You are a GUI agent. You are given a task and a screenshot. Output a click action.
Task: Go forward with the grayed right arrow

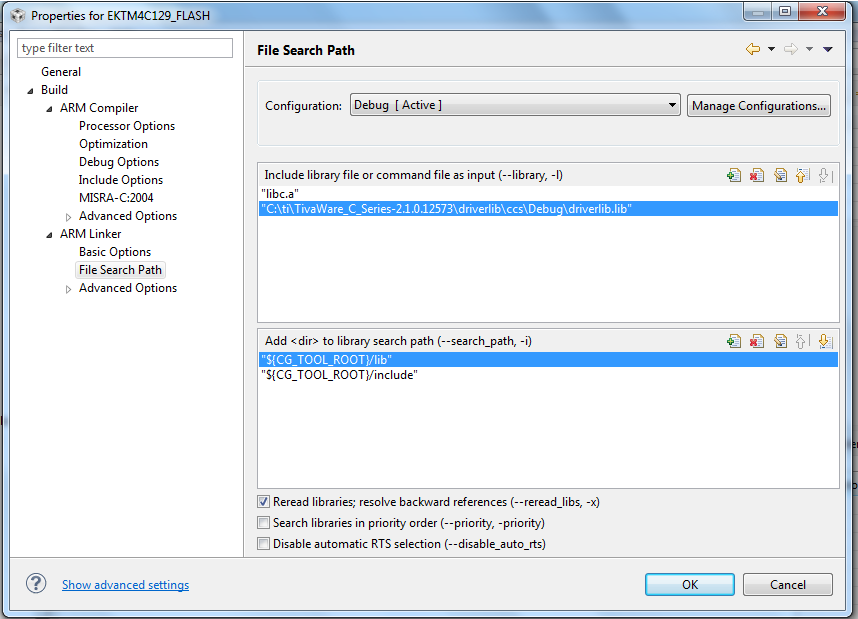point(791,49)
